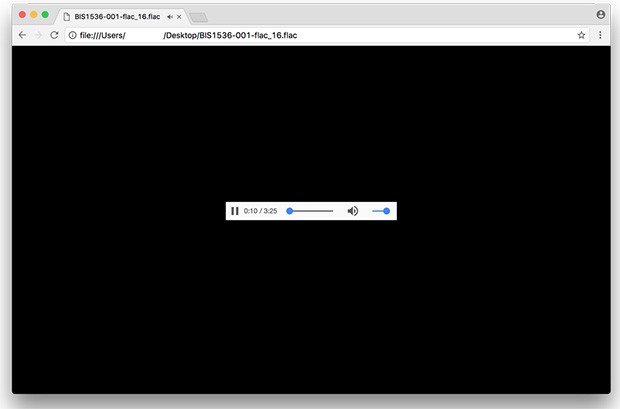Mute audio with the speaker icon
620x409 pixels.
[353, 211]
